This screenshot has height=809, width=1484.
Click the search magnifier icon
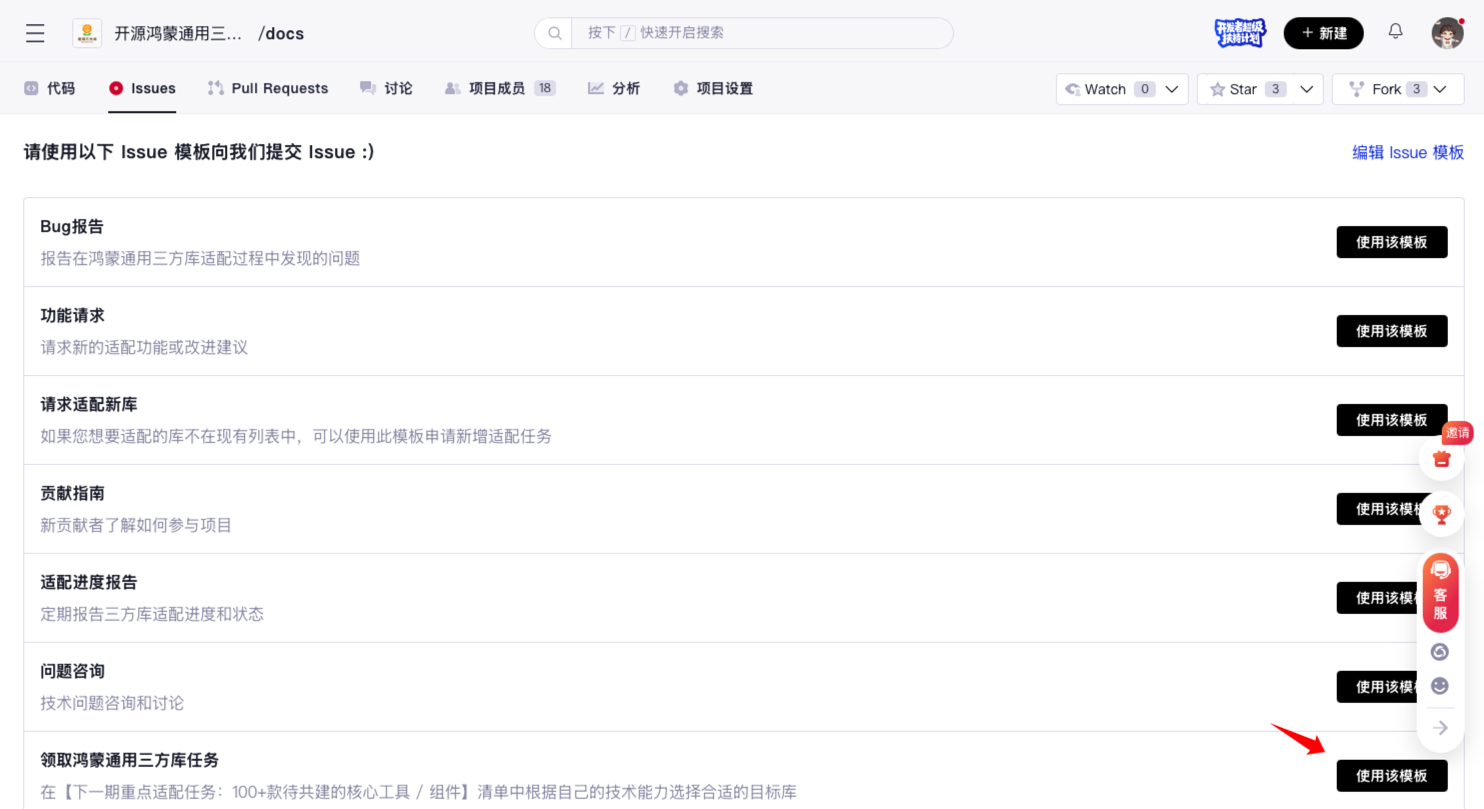coord(553,33)
